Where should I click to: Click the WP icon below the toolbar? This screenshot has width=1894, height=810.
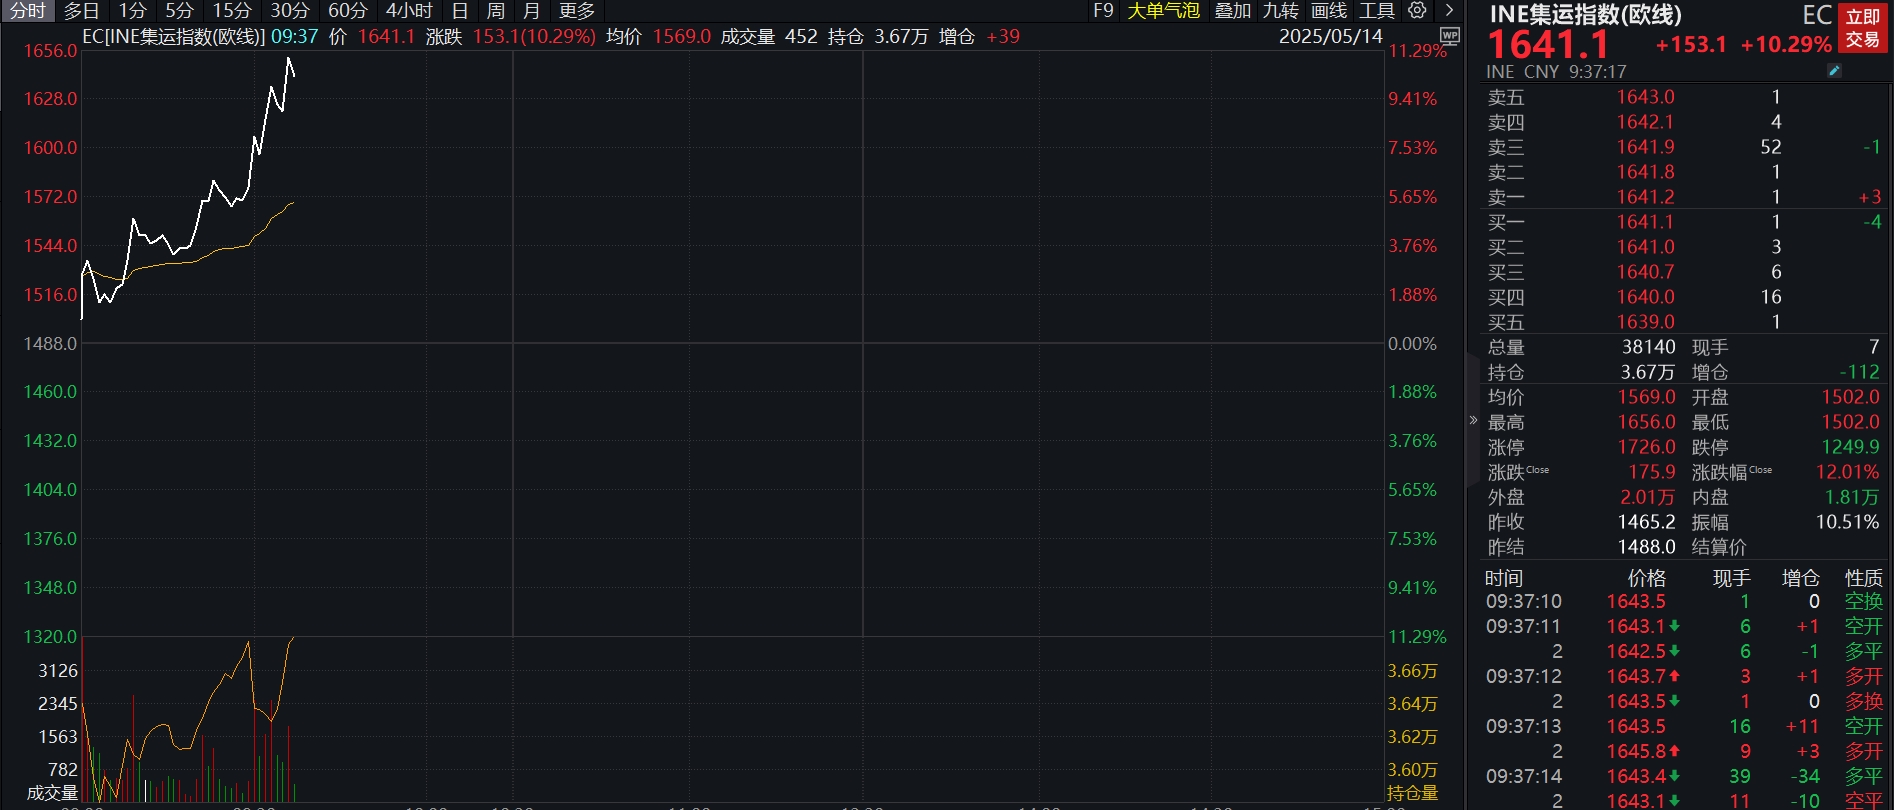(1450, 36)
